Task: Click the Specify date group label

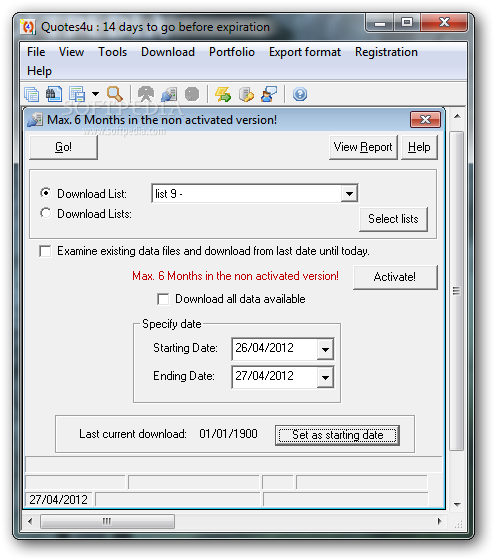Action: (171, 324)
